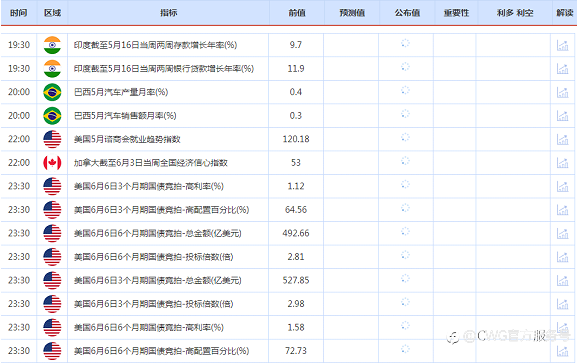Click the 利多 利空 column header
The height and width of the screenshot is (364, 578).
(515, 13)
